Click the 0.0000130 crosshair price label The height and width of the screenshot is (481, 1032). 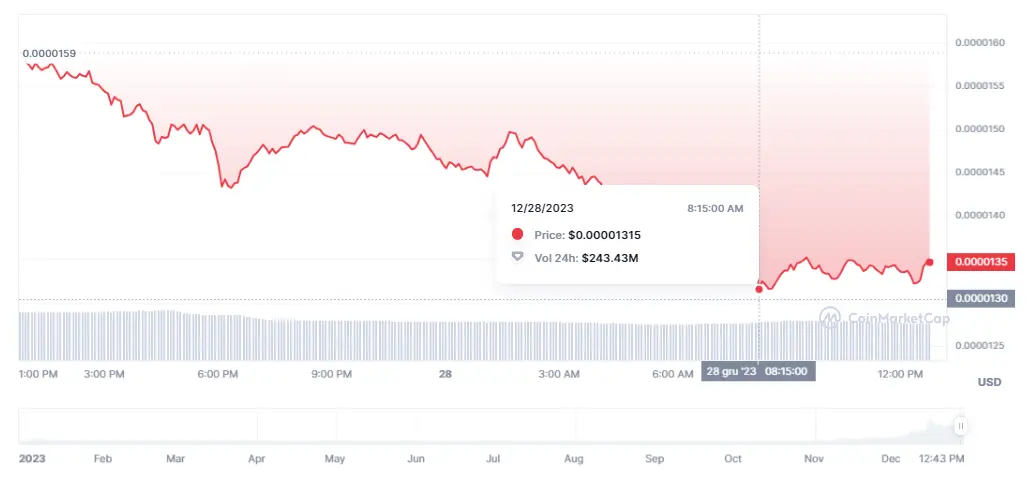(977, 298)
